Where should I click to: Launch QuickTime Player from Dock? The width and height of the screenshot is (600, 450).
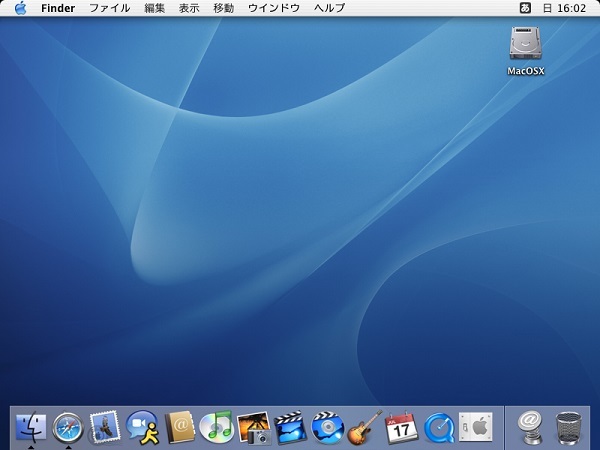(439, 427)
